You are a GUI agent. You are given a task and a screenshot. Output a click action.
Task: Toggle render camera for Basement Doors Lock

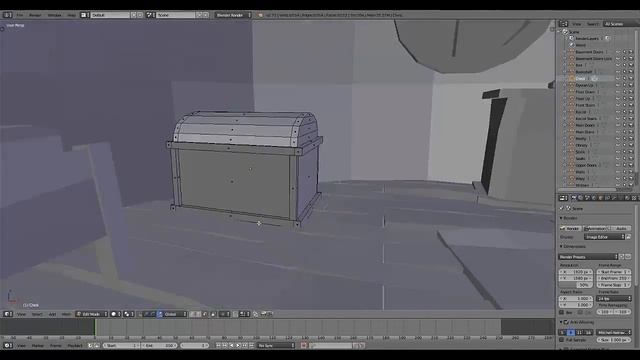(x=631, y=58)
